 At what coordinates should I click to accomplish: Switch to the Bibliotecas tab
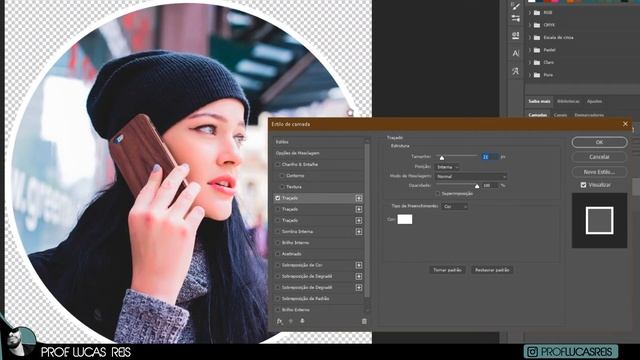(x=568, y=101)
